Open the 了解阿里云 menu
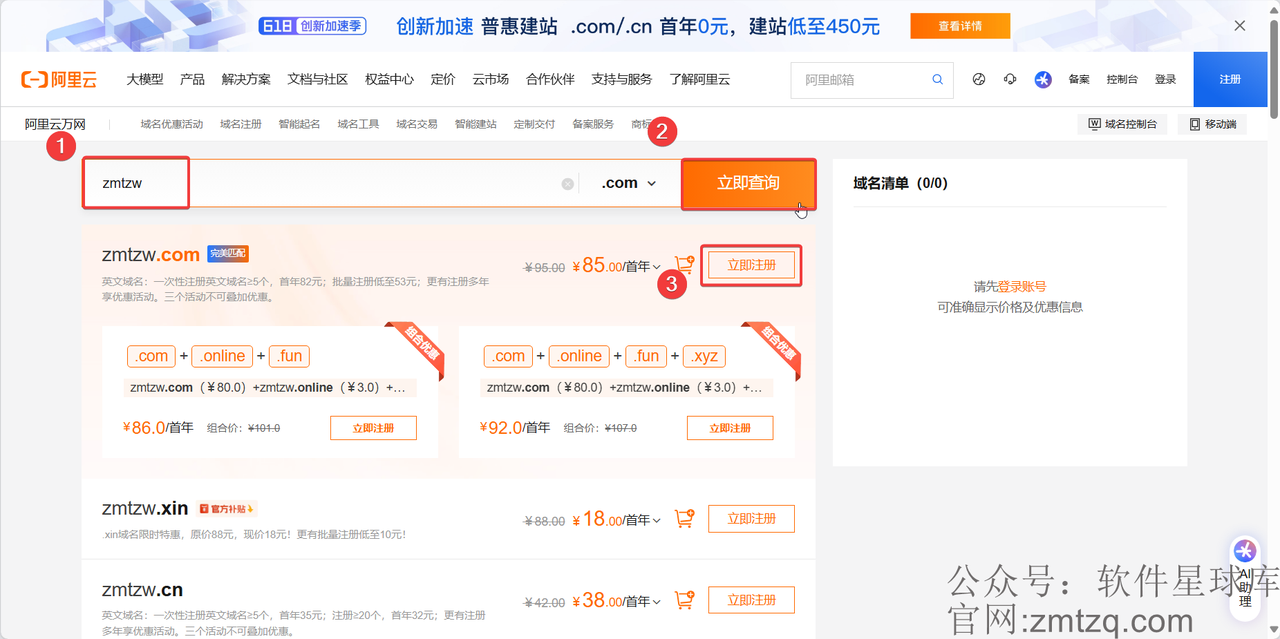Screen dimensions: 1280x639 point(700,79)
